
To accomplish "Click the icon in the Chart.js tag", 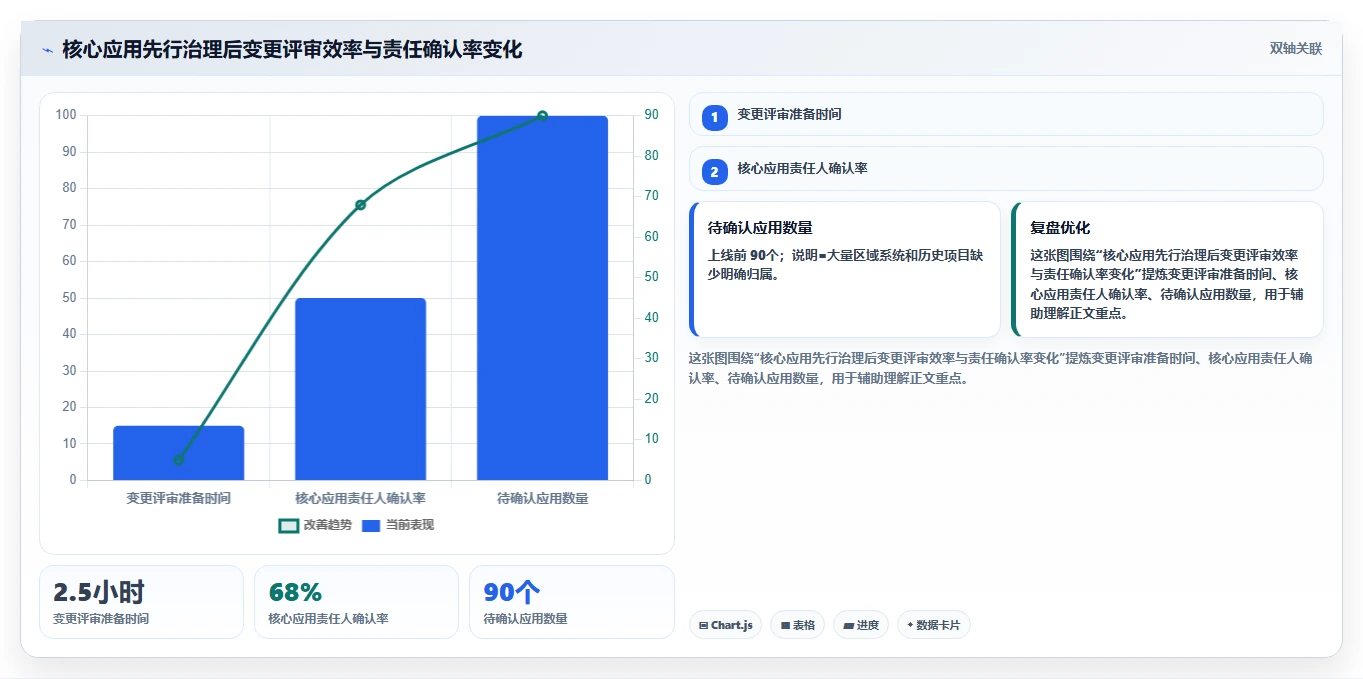I will tap(704, 626).
